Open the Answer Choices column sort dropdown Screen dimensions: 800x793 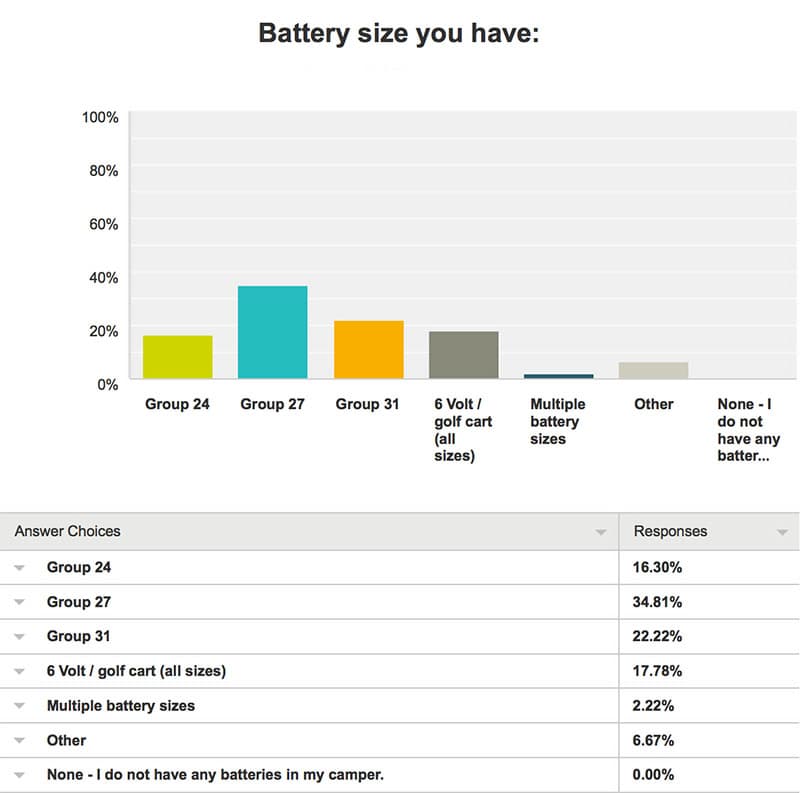point(601,532)
